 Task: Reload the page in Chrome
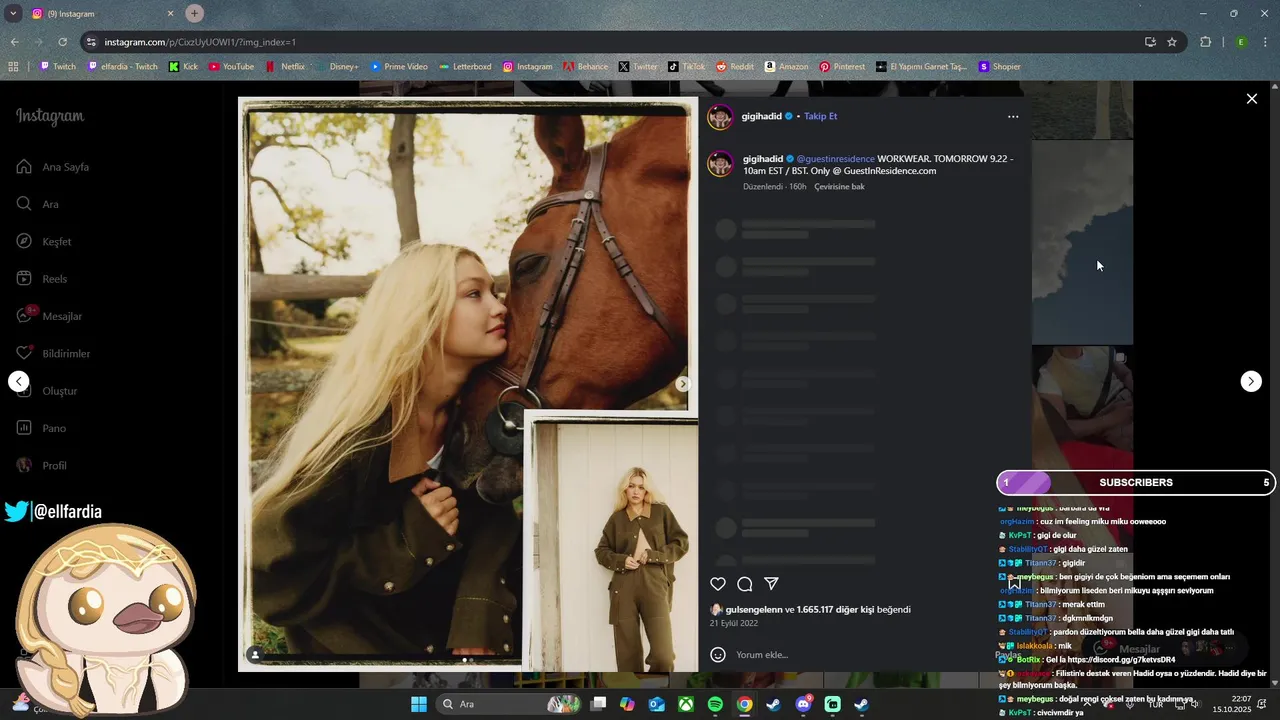coord(62,42)
